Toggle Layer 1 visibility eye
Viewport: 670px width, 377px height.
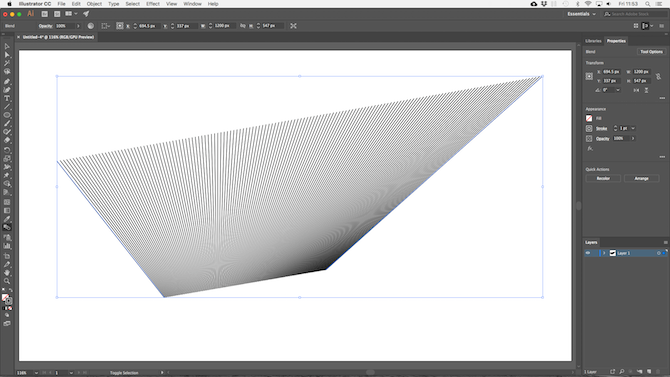tap(588, 253)
